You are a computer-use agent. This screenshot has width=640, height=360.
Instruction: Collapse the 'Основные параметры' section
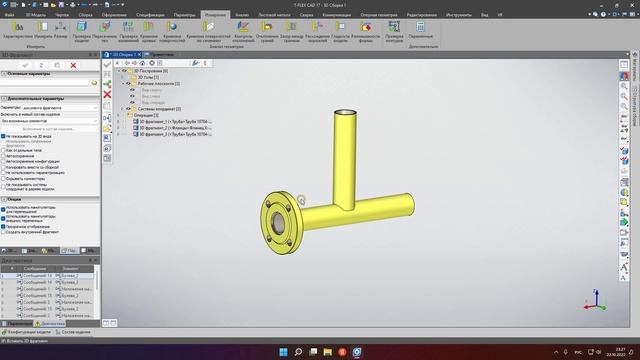[x=4, y=74]
